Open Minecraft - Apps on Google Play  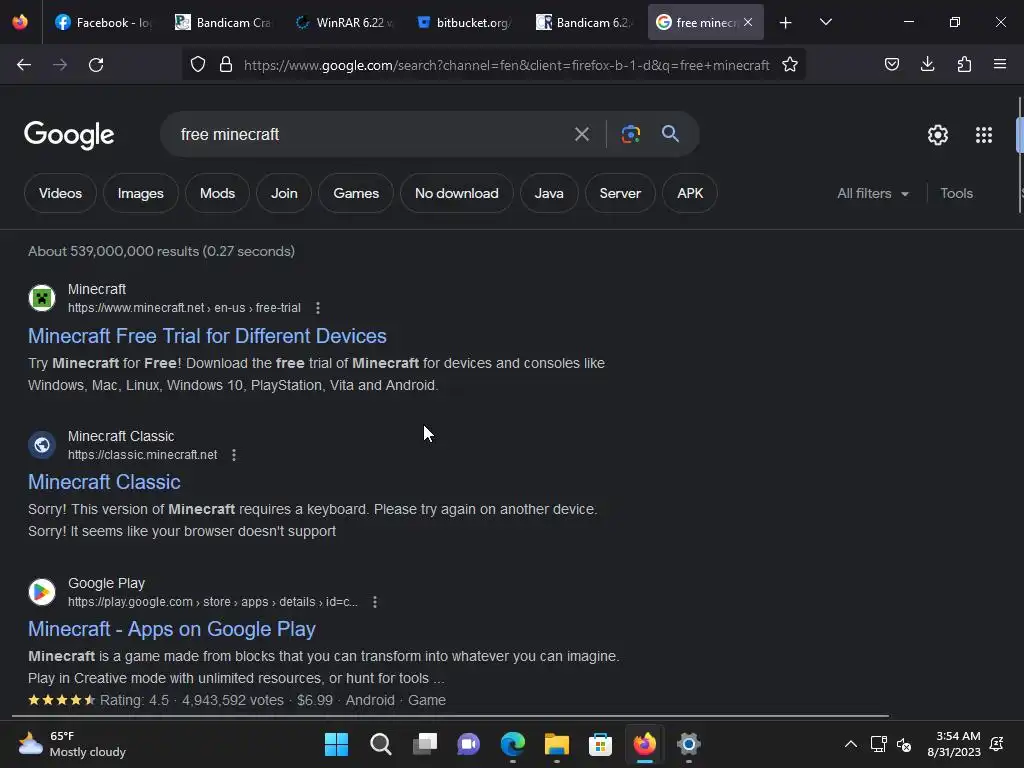click(172, 629)
